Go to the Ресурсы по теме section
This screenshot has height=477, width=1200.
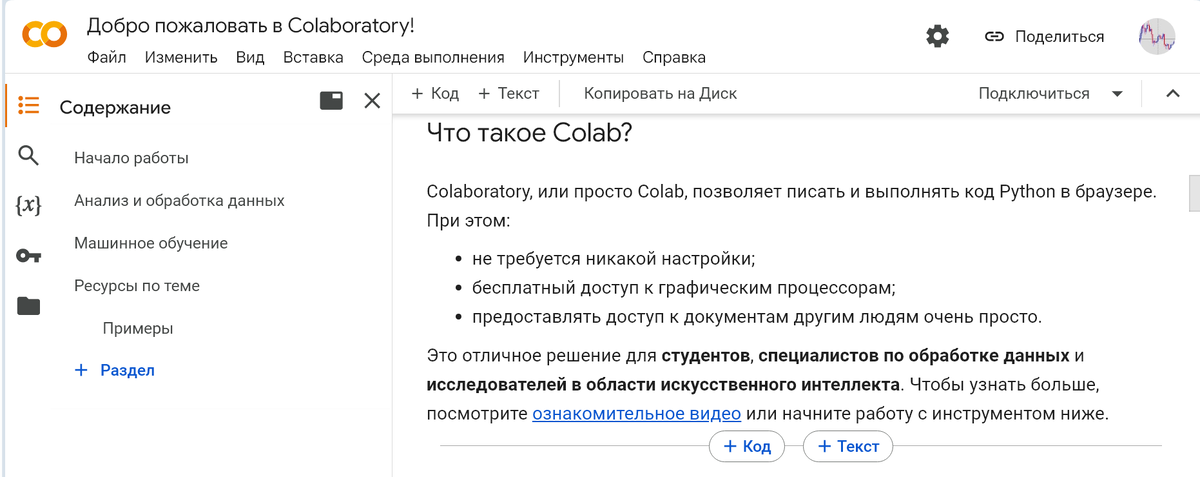tap(137, 286)
